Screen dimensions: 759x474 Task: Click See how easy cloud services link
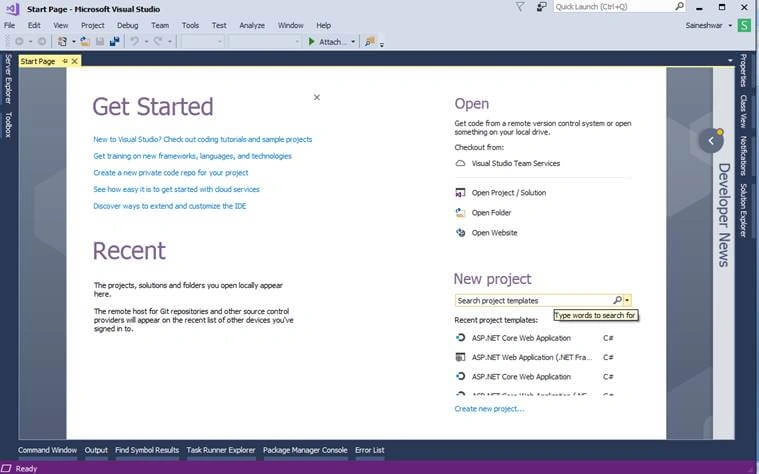[x=176, y=189]
